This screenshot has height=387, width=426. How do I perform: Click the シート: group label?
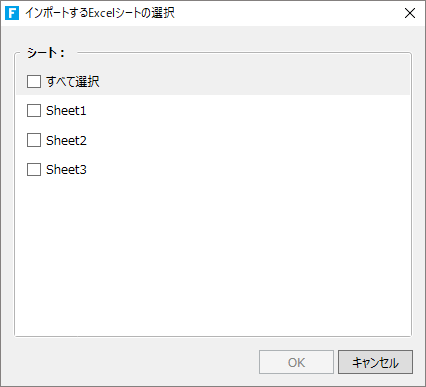click(x=46, y=53)
